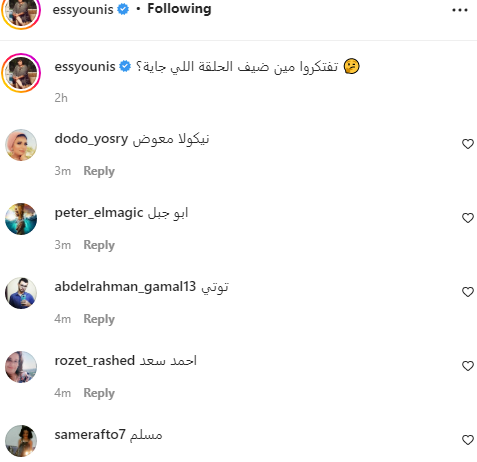Like peter_elmagic's comment with the heart
The width and height of the screenshot is (477, 462).
pos(468,218)
